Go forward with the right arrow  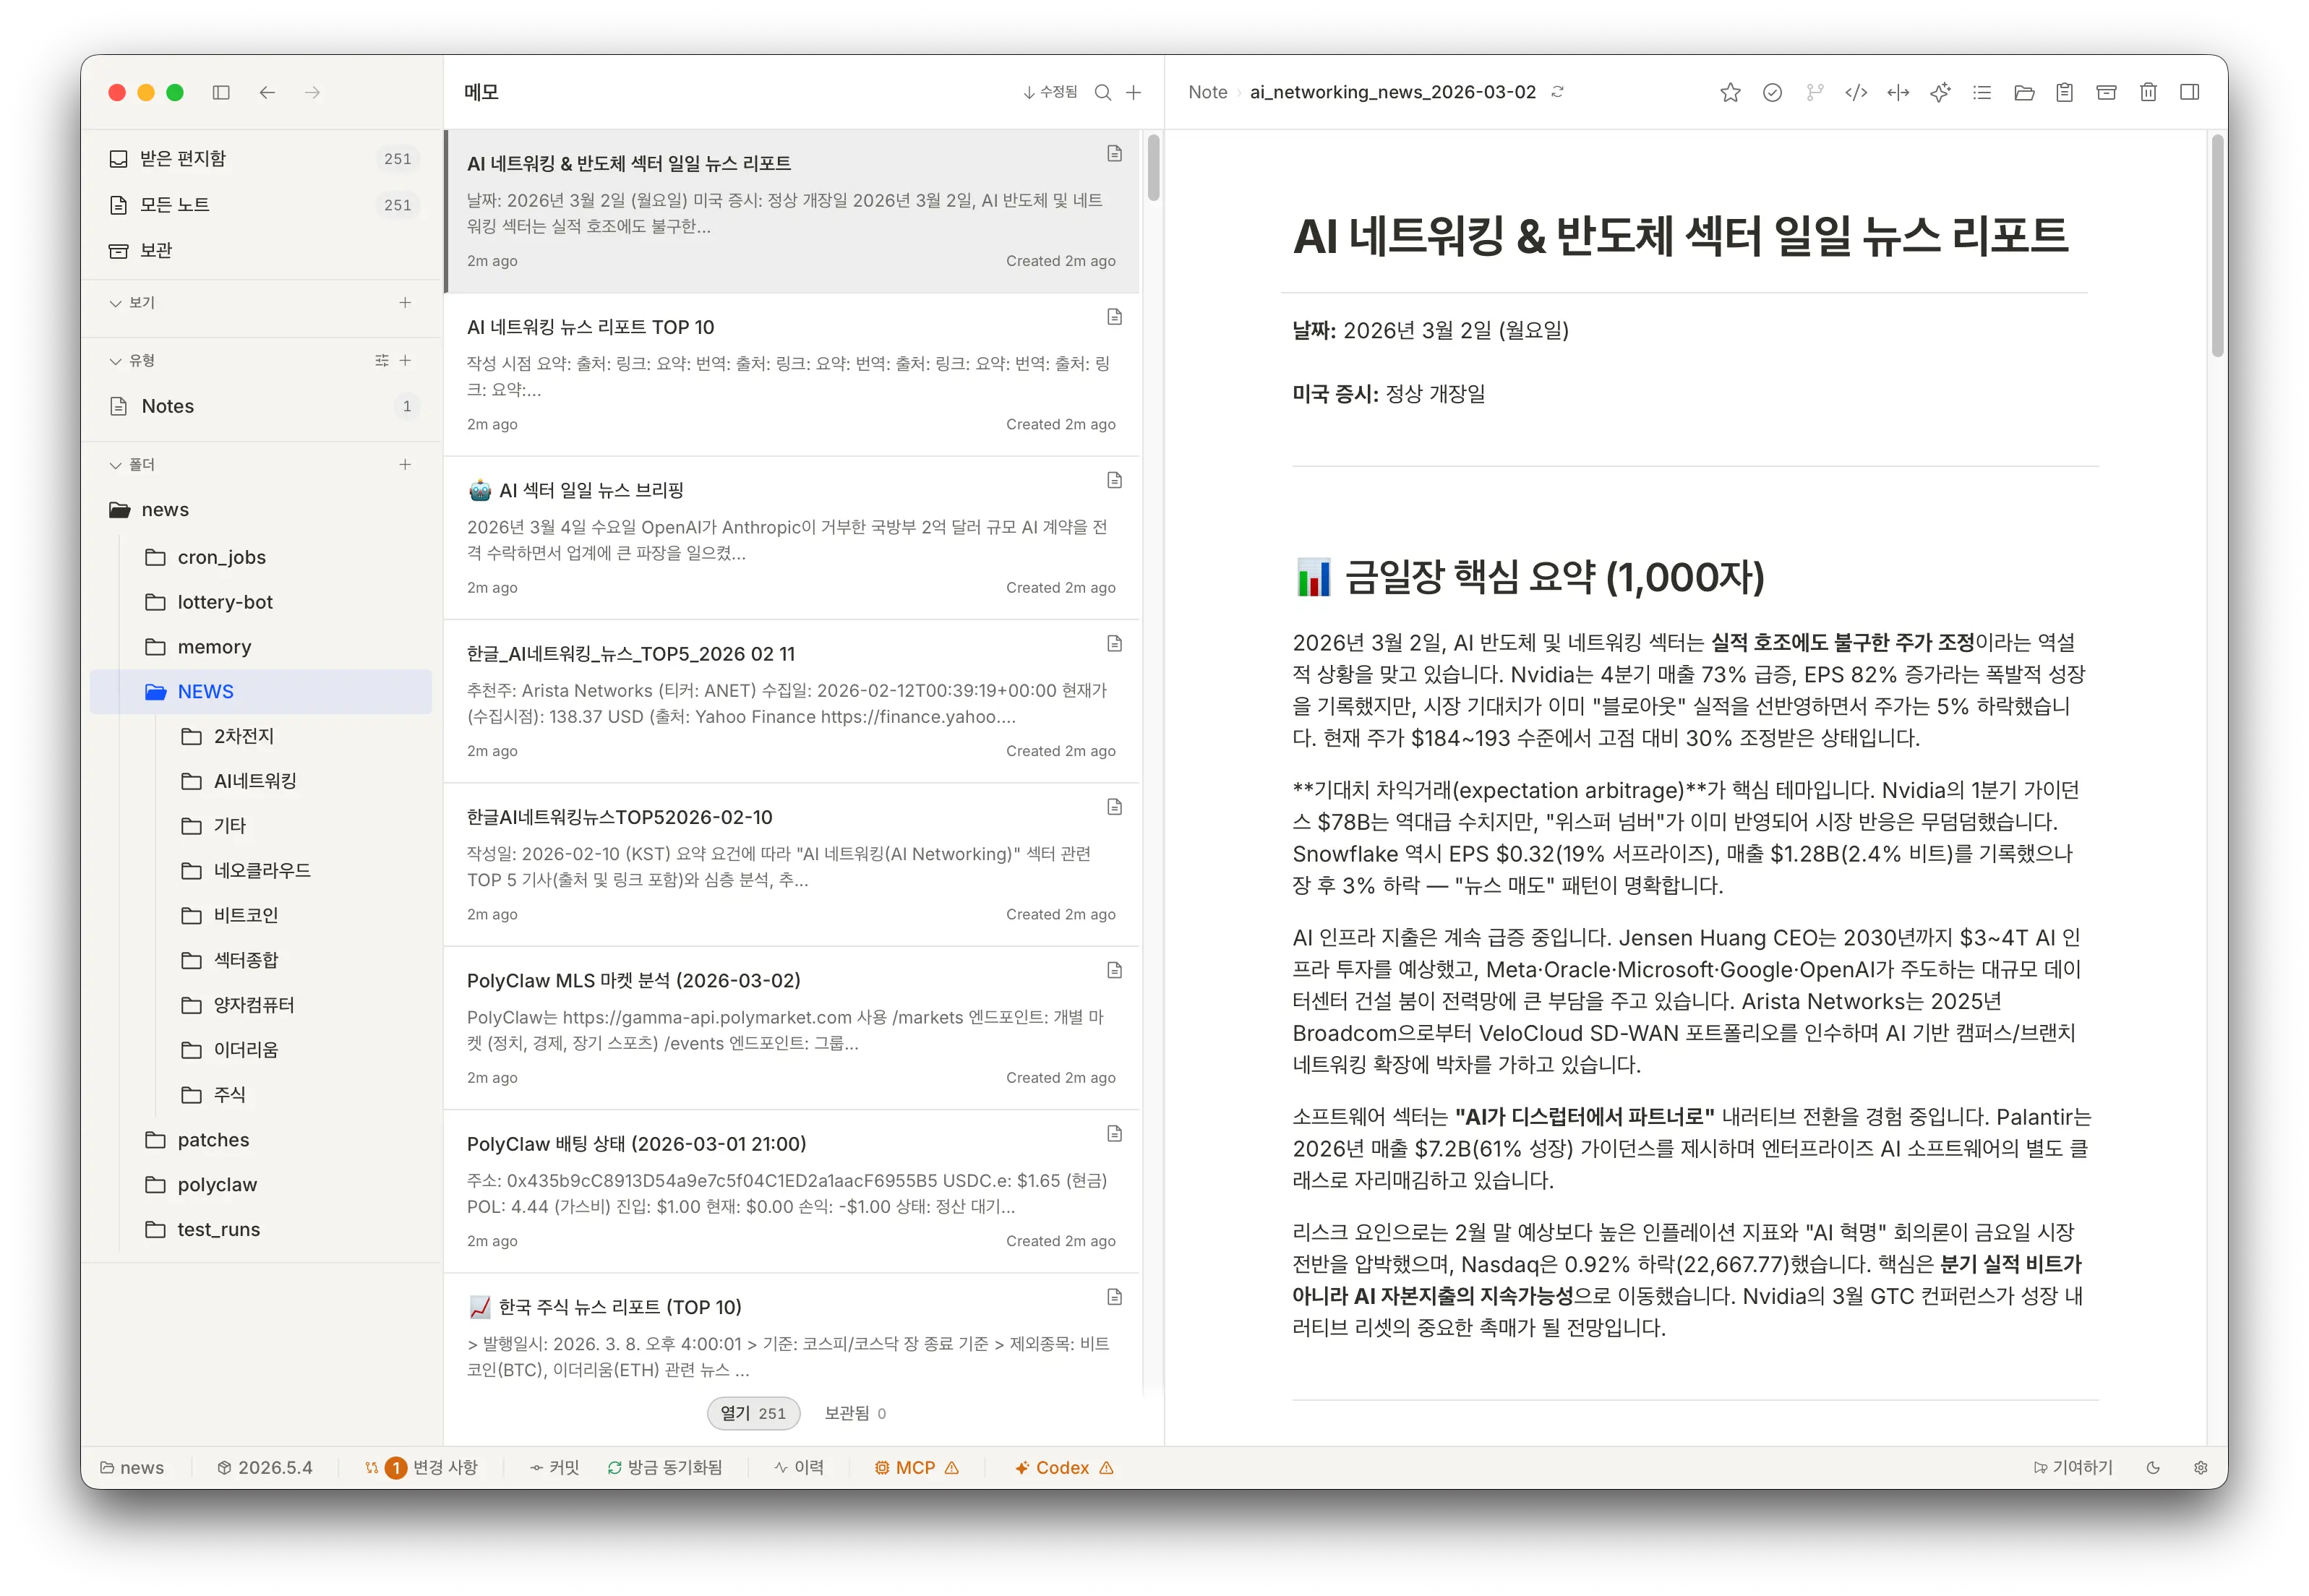(x=313, y=93)
